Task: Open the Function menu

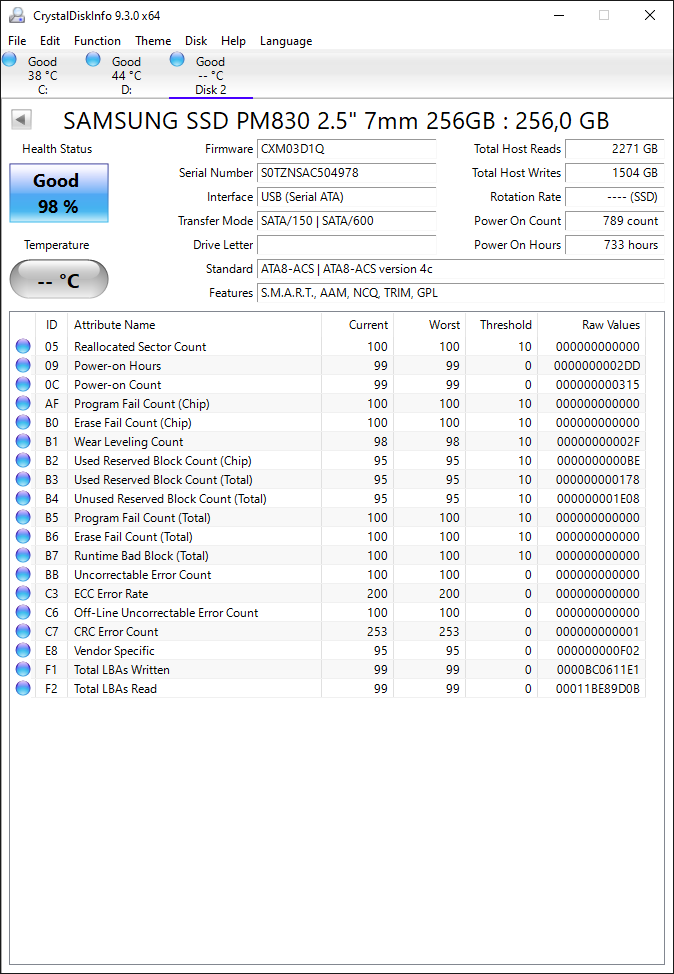Action: point(97,41)
